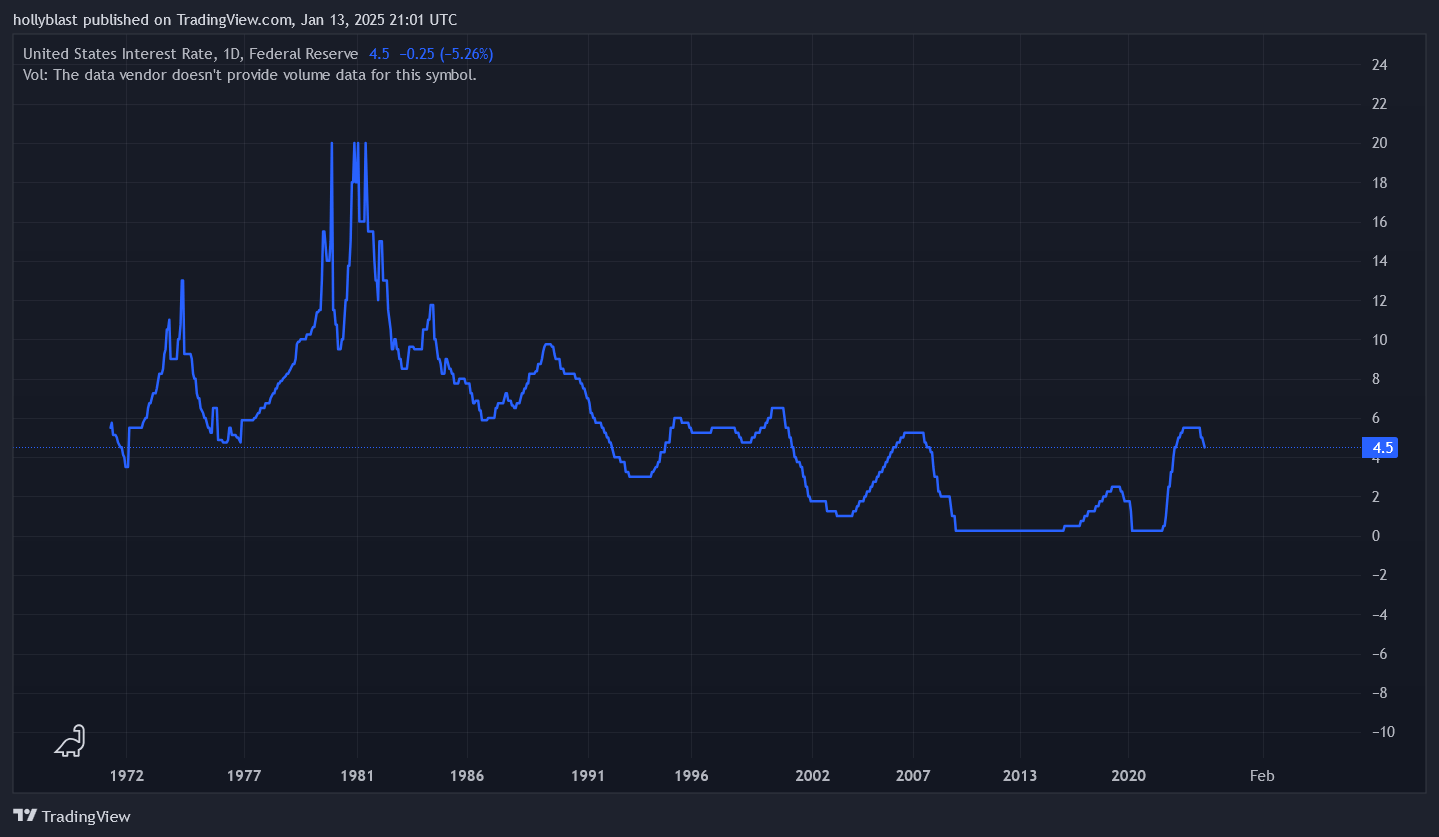Click the 1996 label on time axis
This screenshot has height=837, width=1439.
tap(691, 775)
